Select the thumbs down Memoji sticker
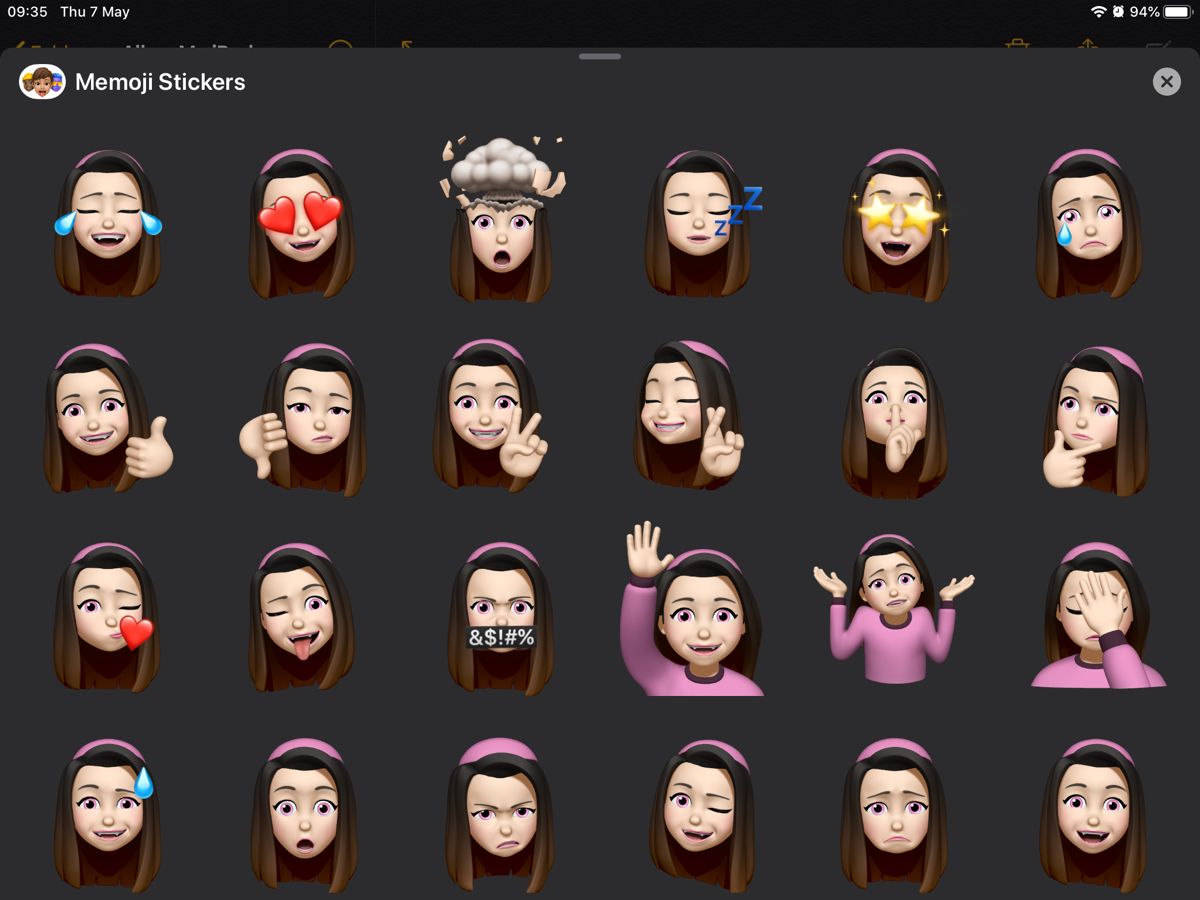The width and height of the screenshot is (1200, 900). point(301,418)
